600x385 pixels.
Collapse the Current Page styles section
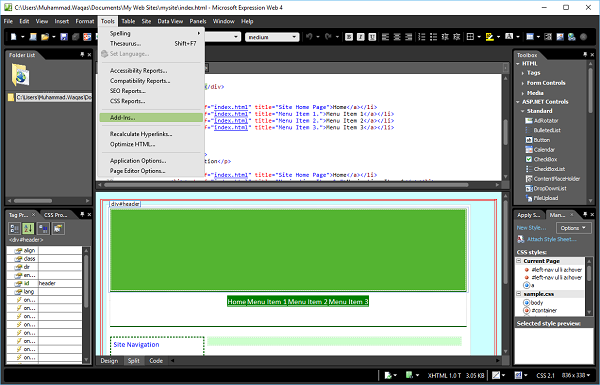(519, 261)
